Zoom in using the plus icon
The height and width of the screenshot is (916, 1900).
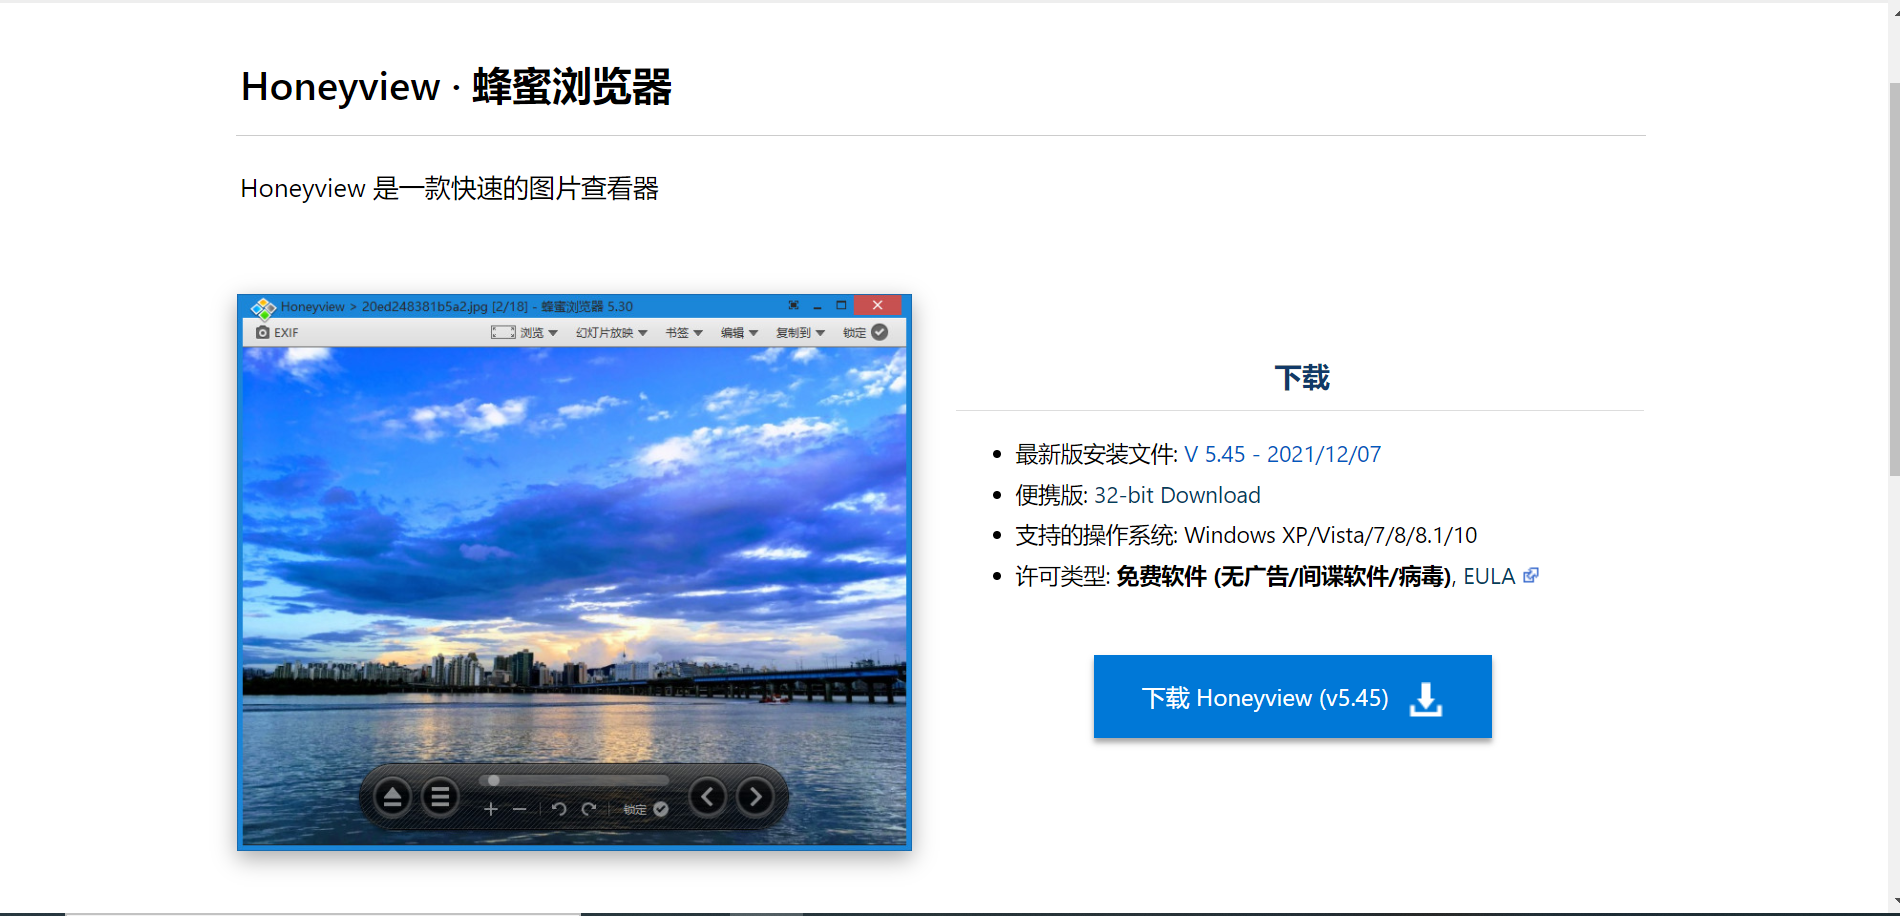(x=489, y=808)
